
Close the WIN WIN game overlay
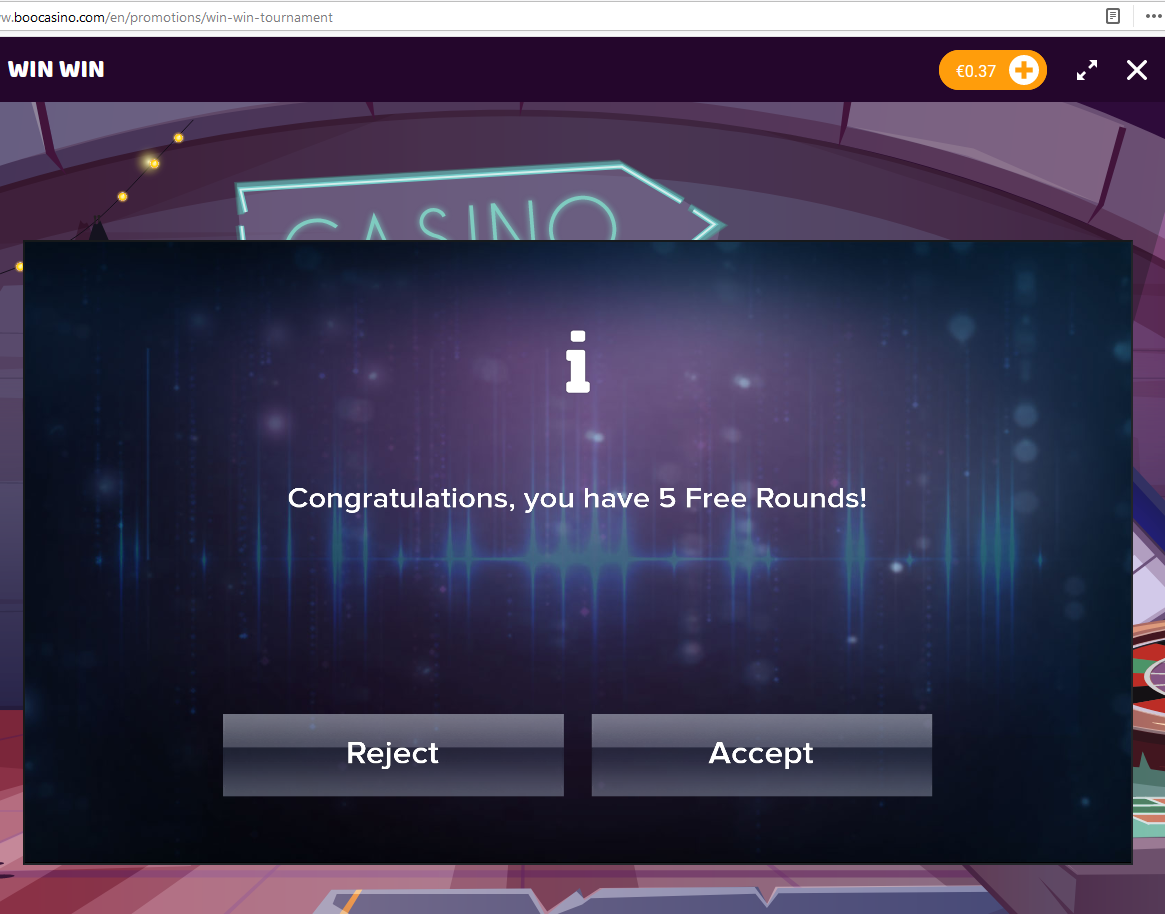[x=1137, y=71]
